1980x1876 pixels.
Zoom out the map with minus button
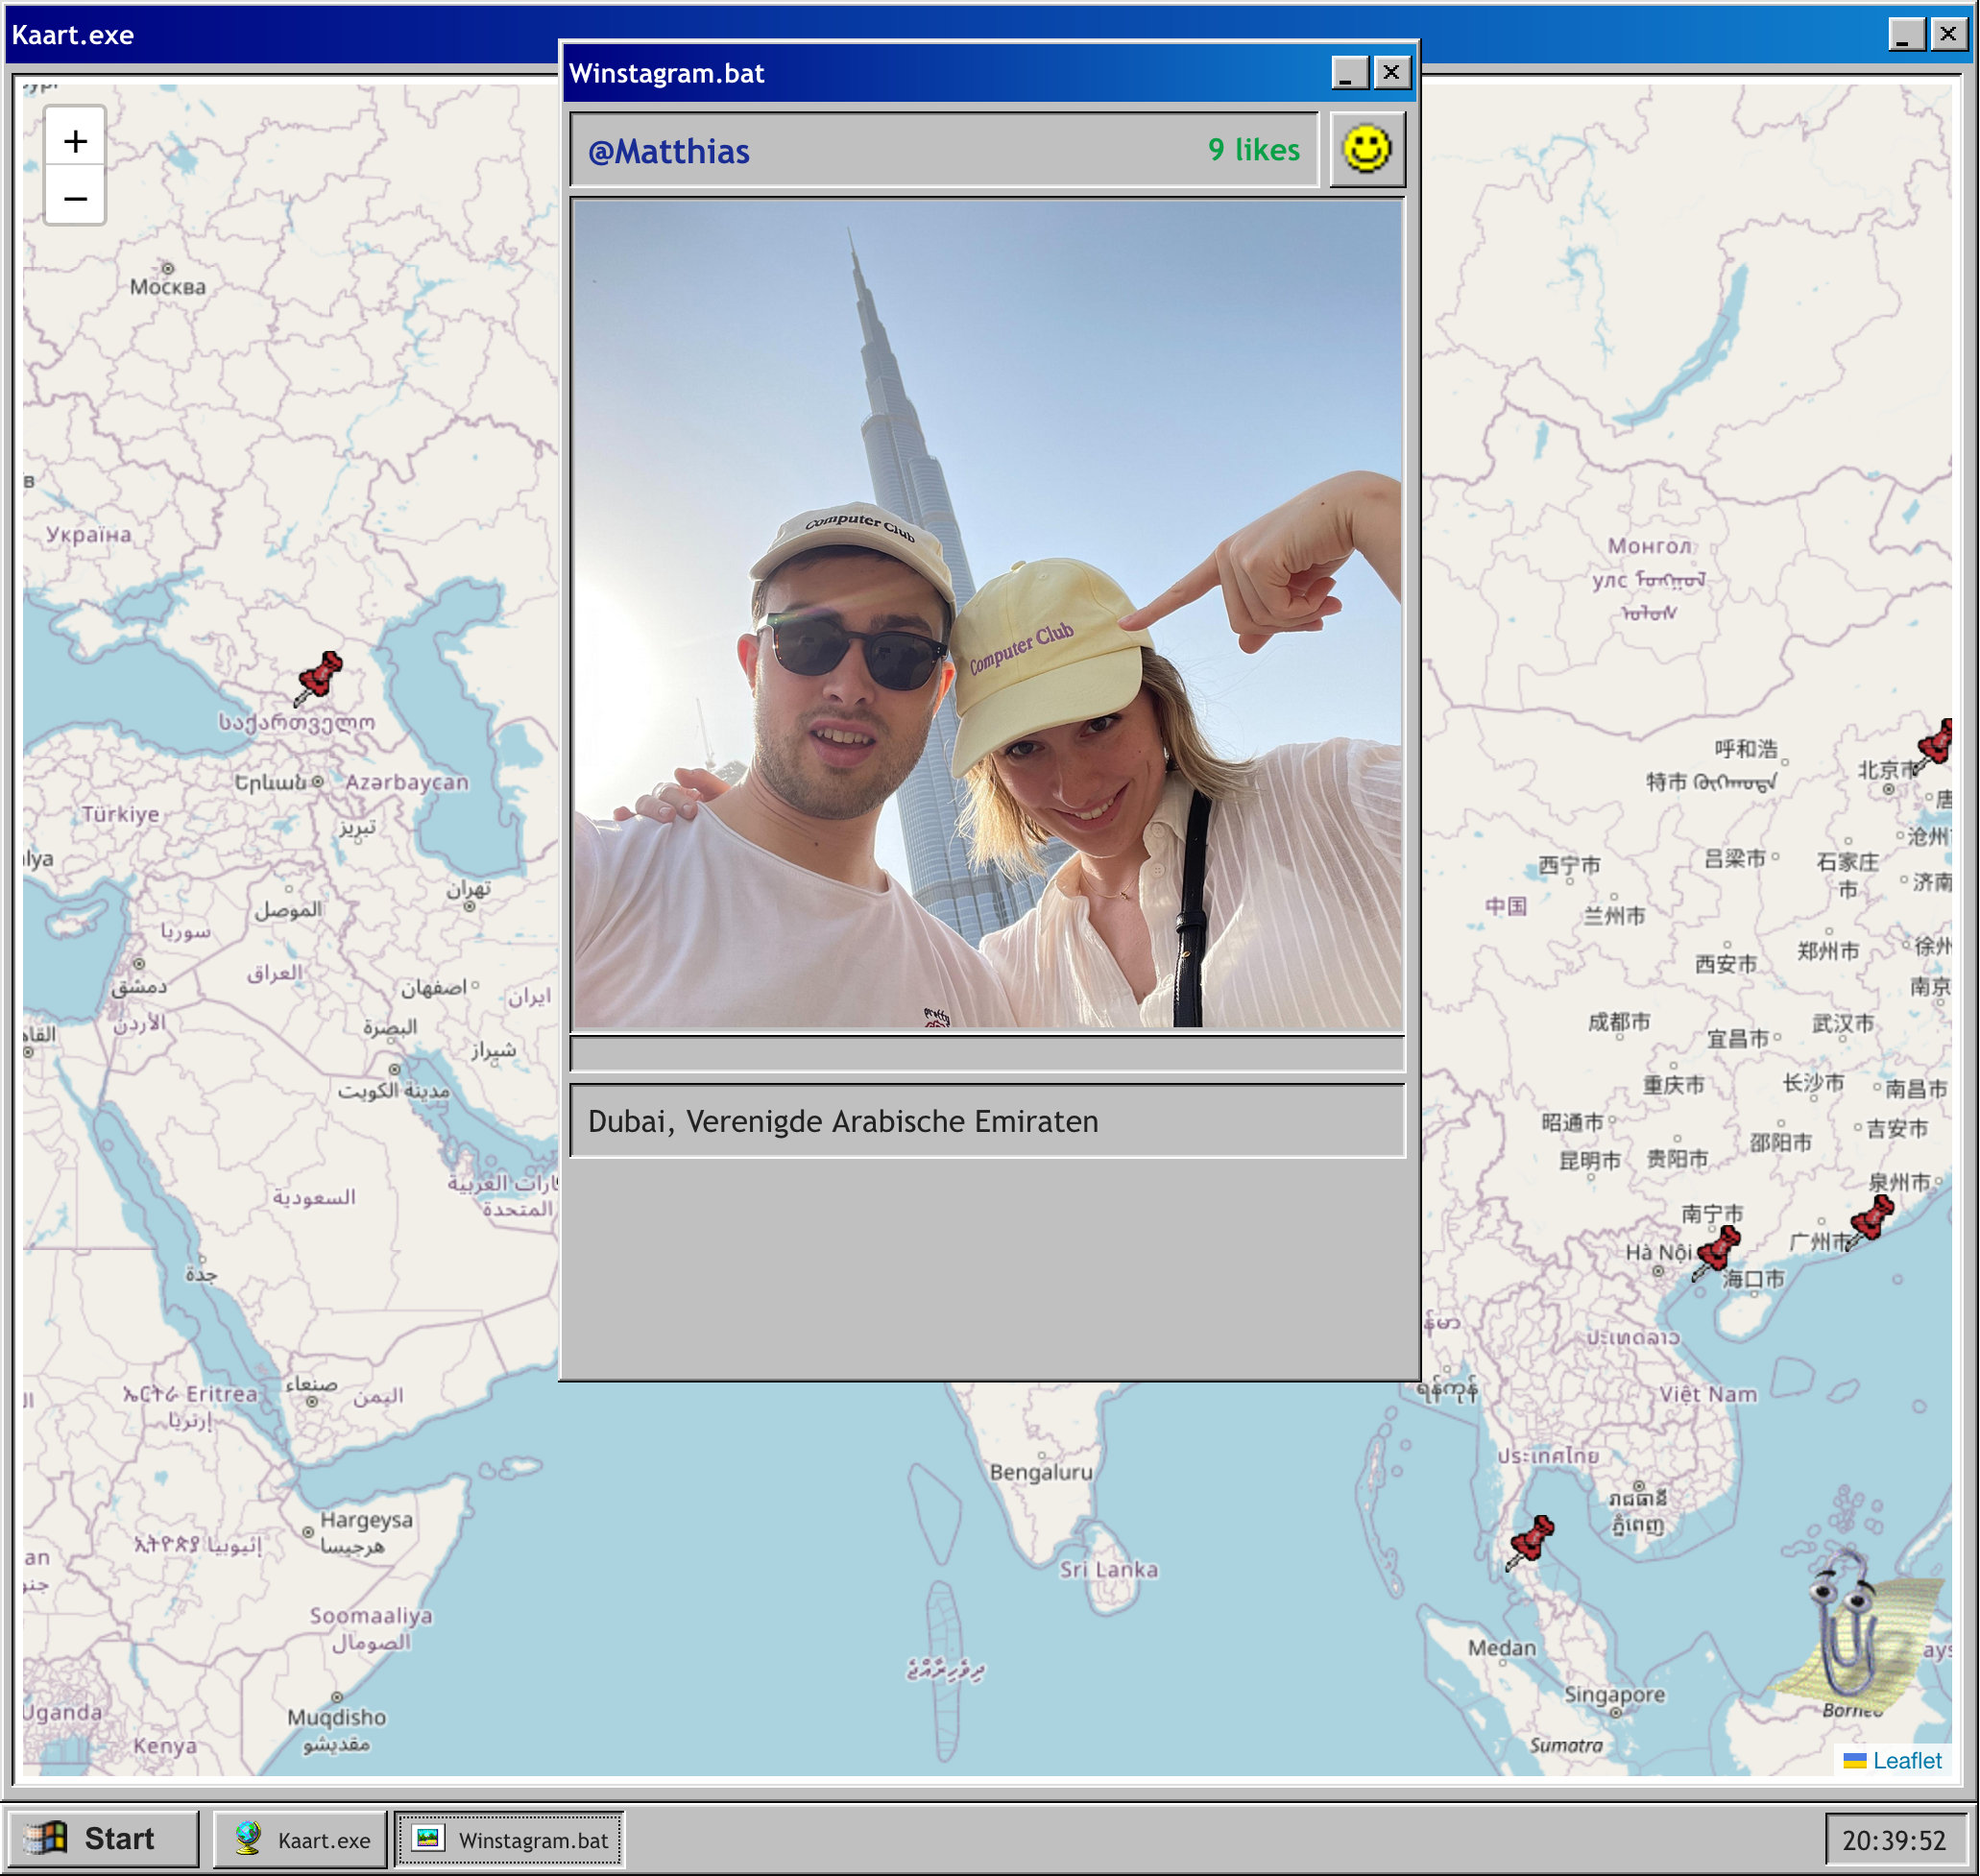point(75,198)
